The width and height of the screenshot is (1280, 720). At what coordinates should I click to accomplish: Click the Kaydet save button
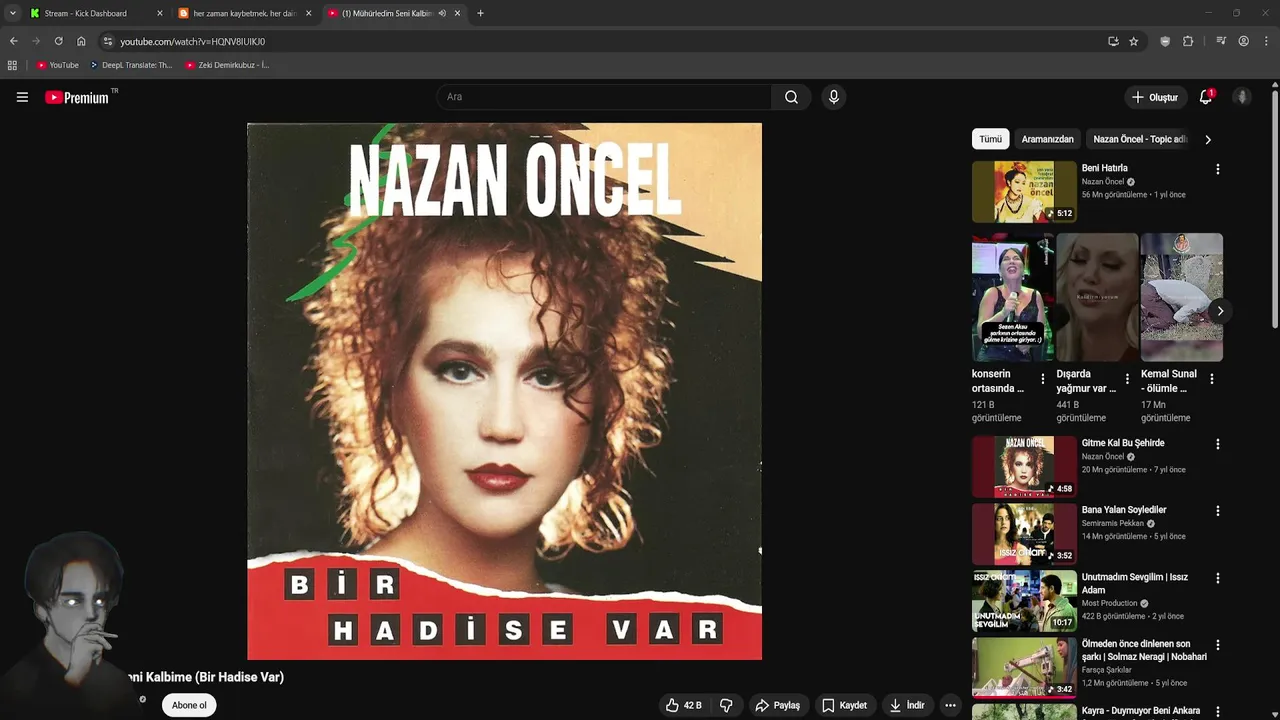845,705
